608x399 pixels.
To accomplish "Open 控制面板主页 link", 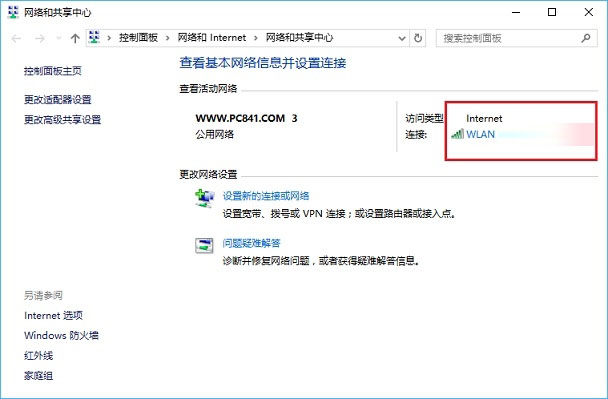I will 53,71.
